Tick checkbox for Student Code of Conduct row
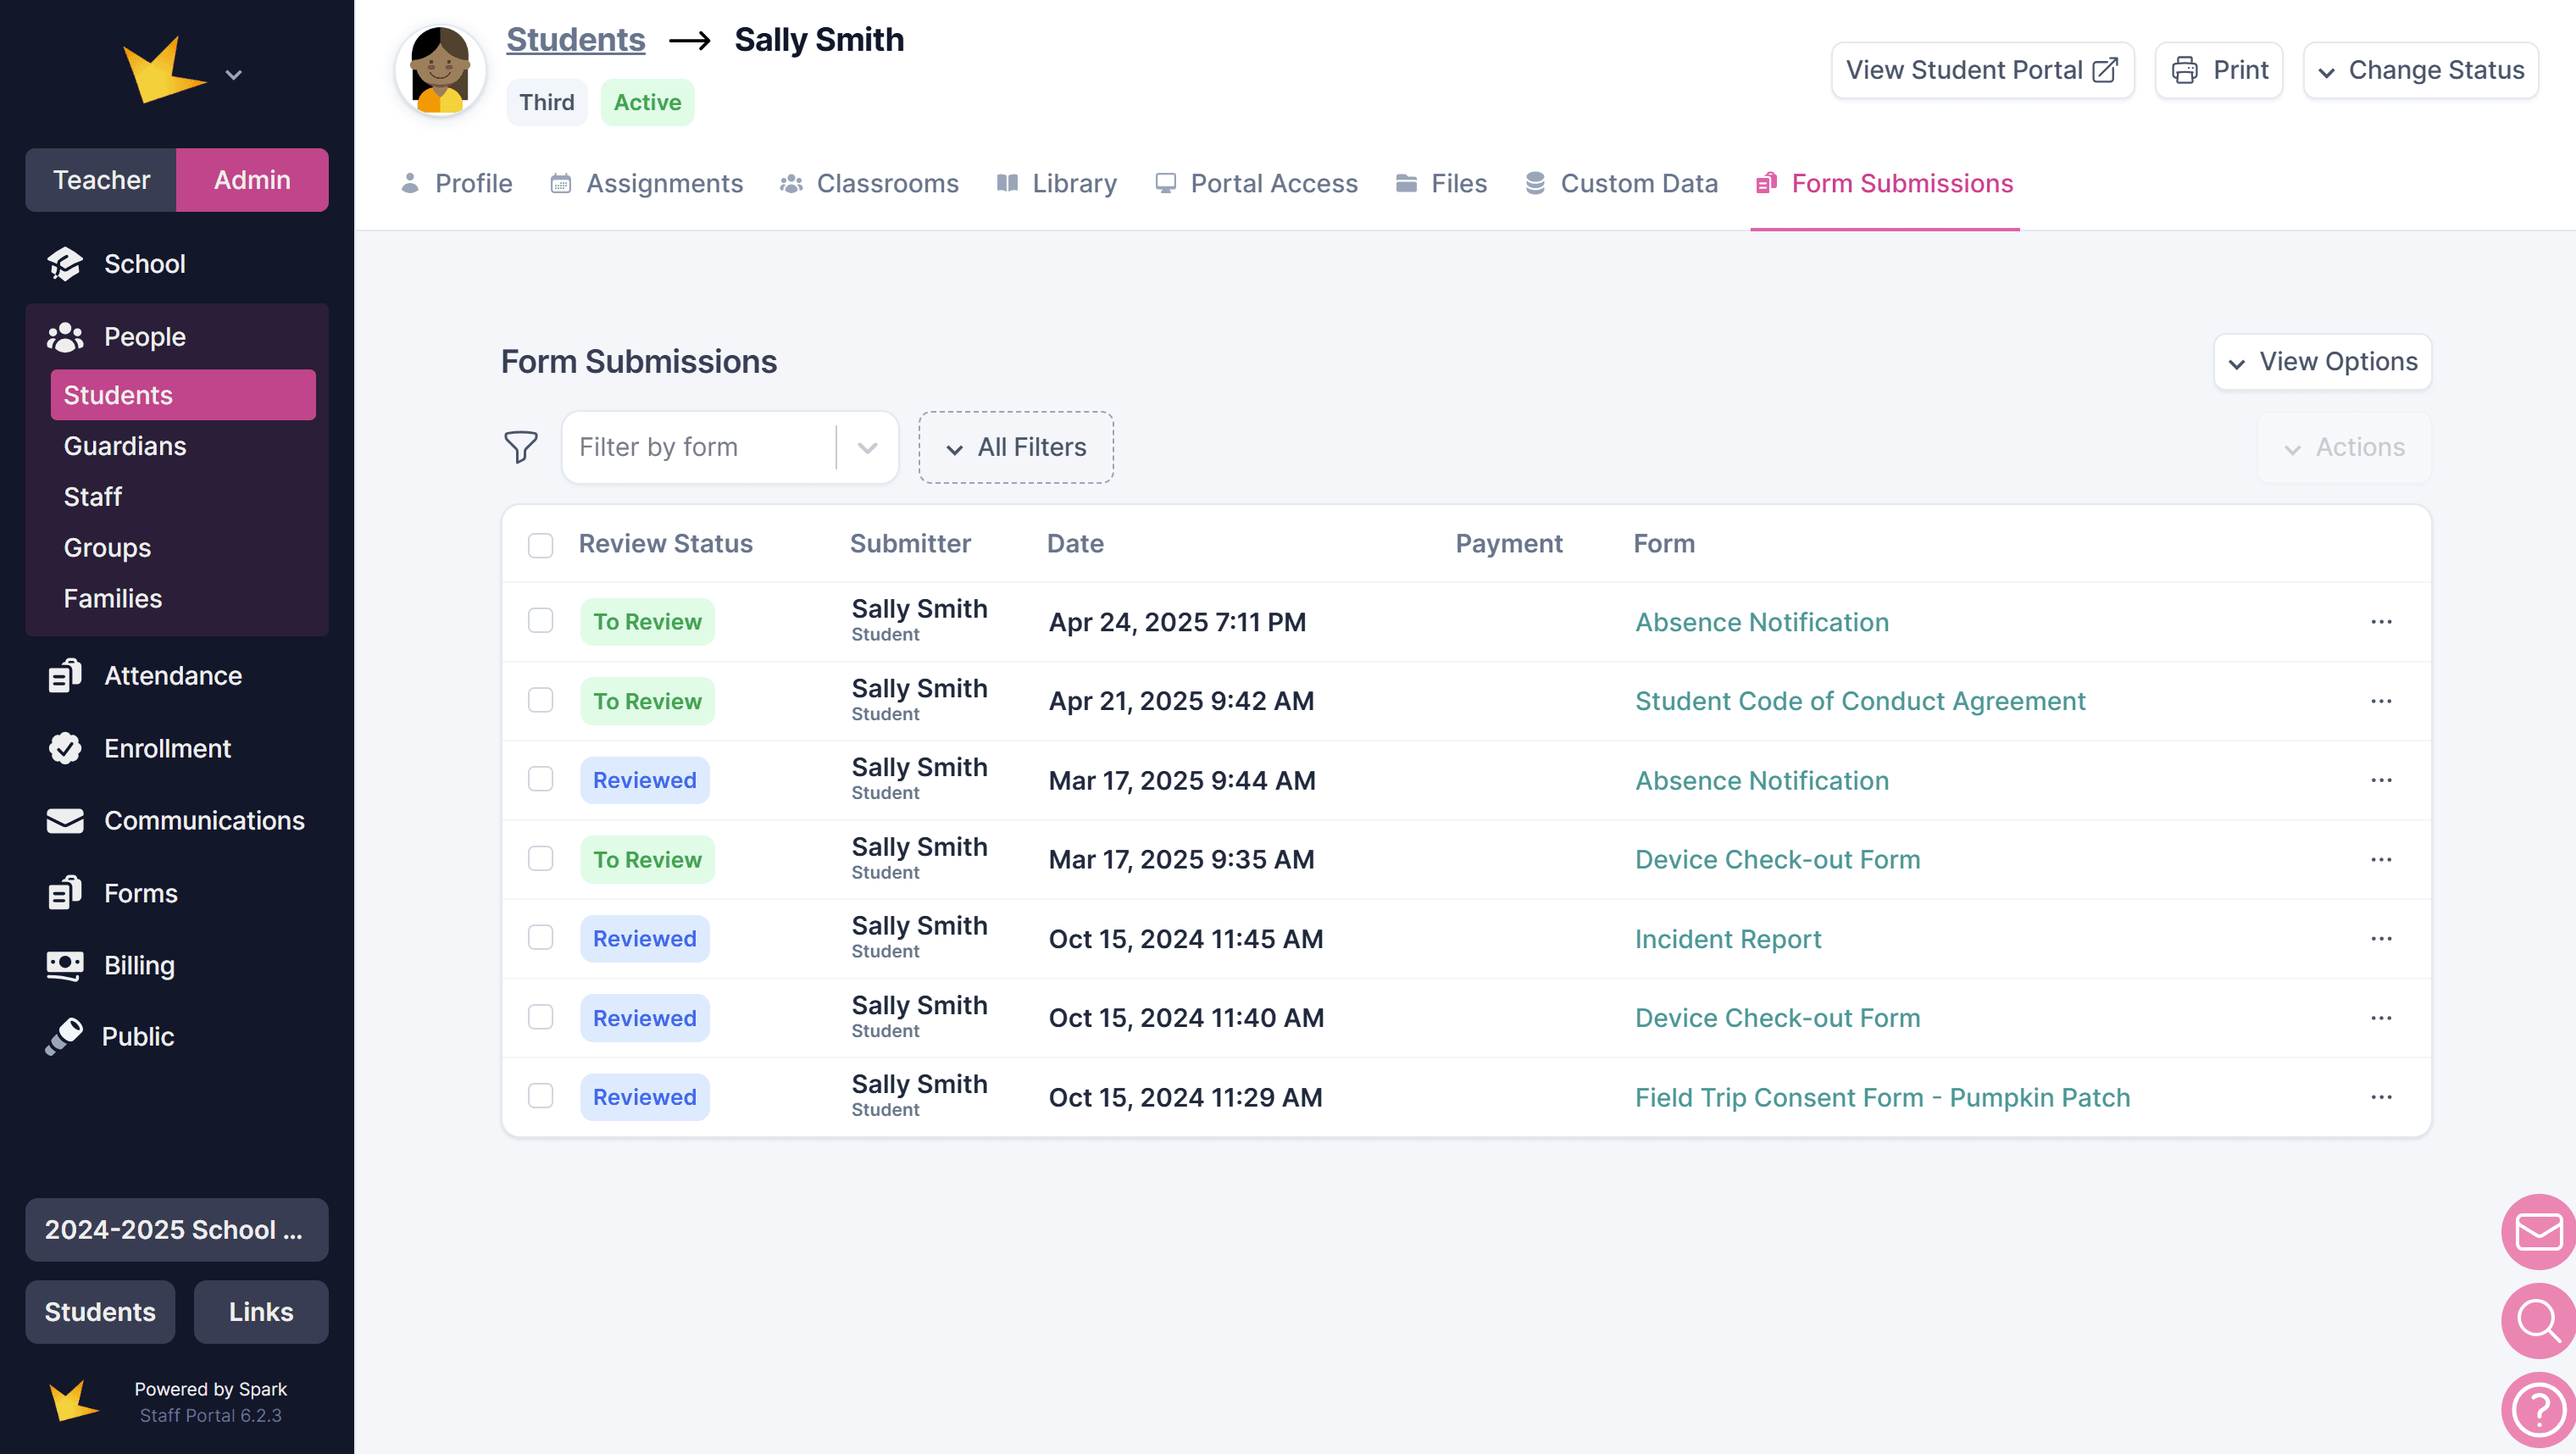Screen dimensions: 2576x1454 (x=540, y=700)
